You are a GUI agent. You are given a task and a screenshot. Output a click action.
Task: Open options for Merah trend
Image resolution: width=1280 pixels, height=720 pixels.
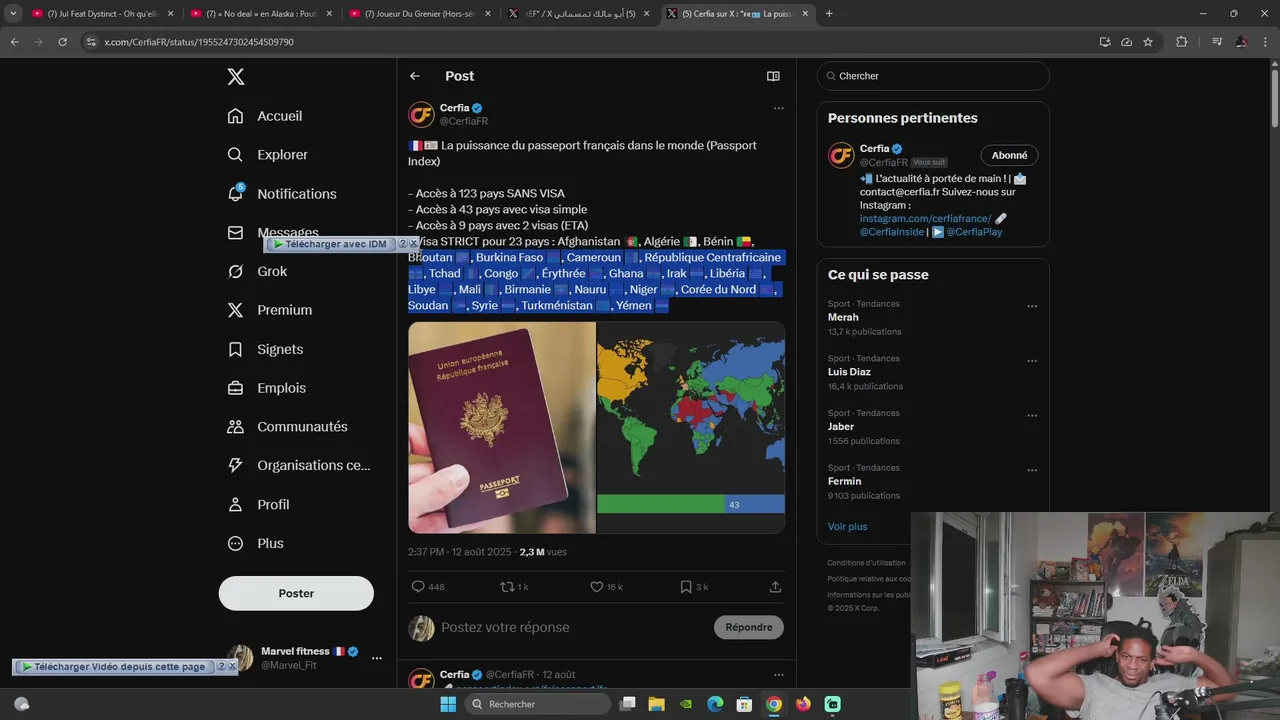pos(1032,307)
